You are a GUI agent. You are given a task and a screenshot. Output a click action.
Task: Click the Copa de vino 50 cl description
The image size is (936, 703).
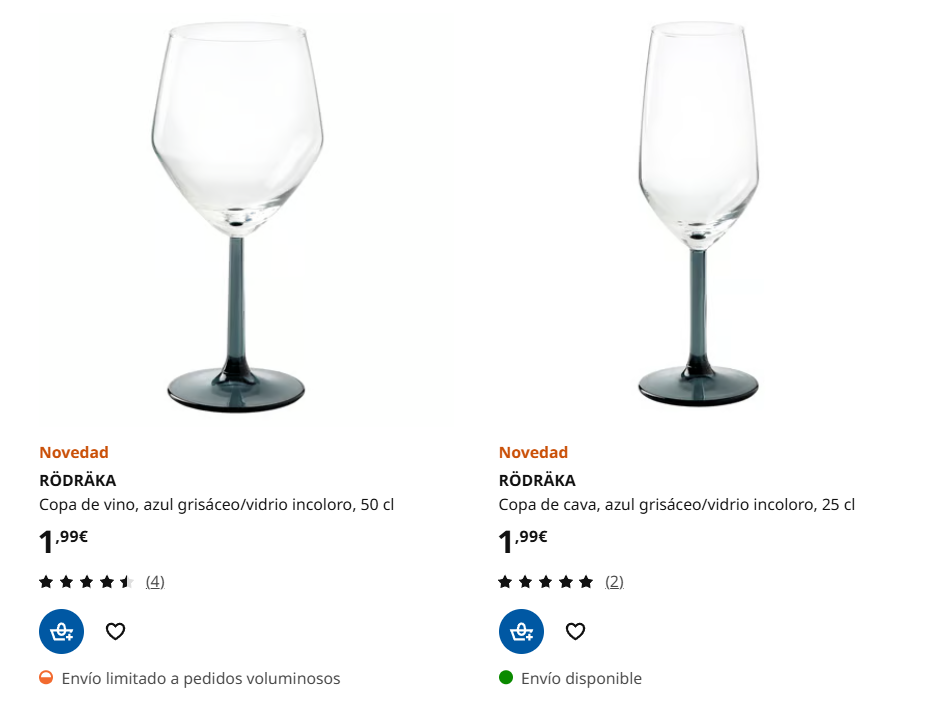pos(216,505)
